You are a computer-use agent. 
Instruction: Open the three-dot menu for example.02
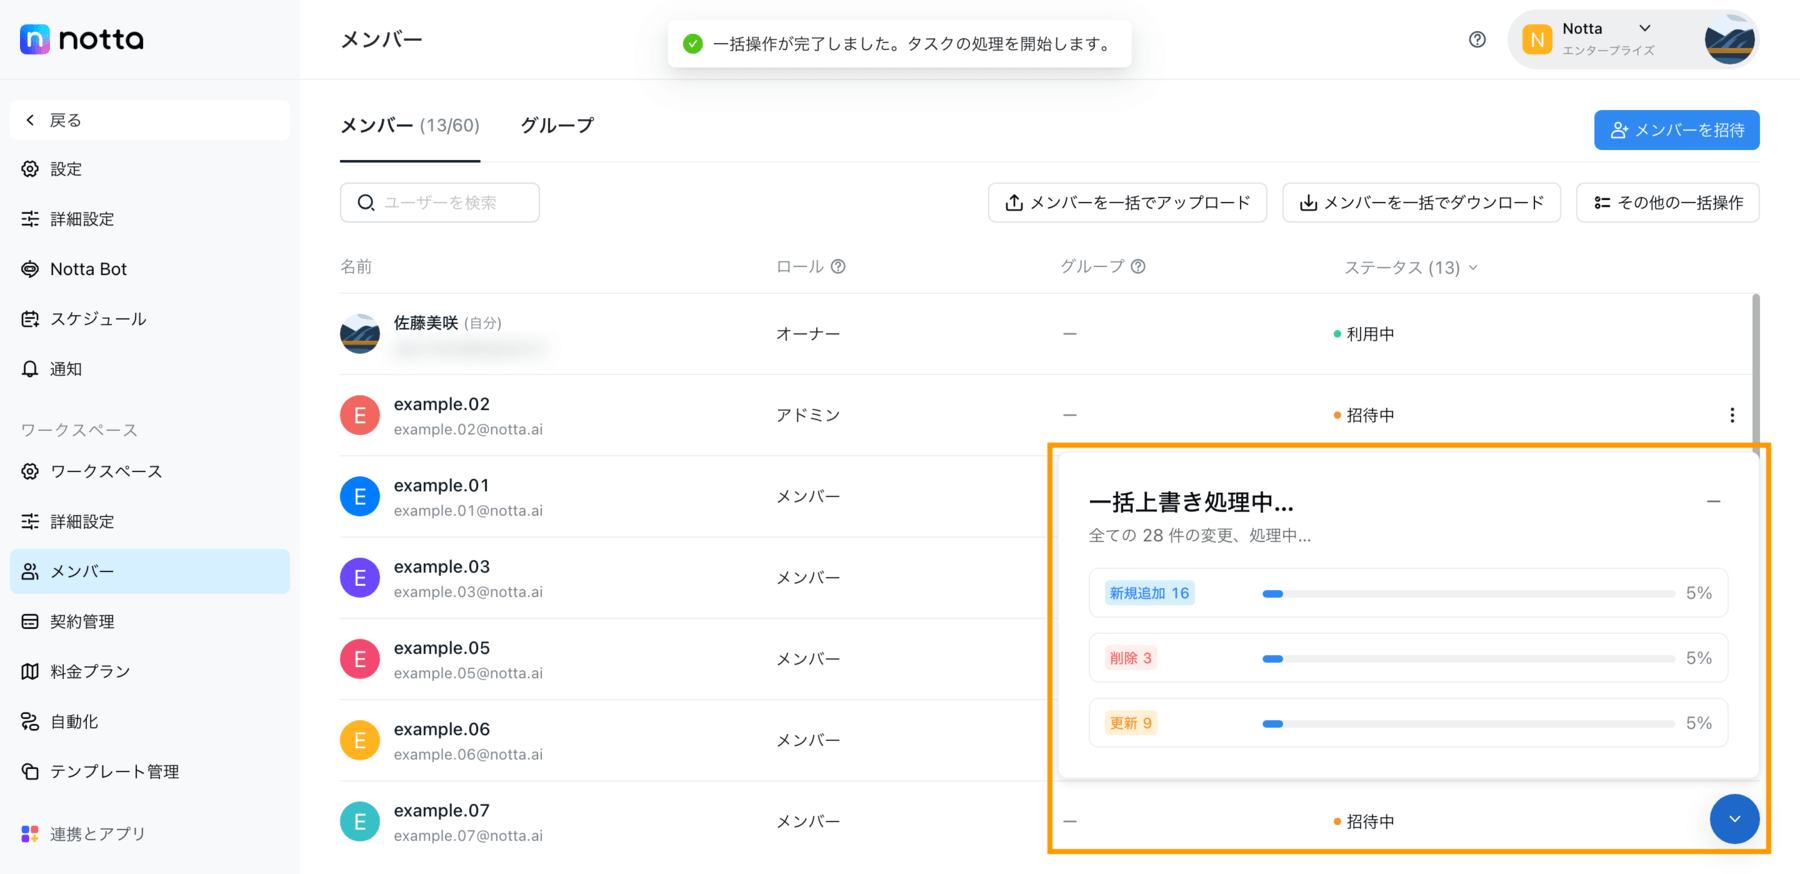[1732, 415]
